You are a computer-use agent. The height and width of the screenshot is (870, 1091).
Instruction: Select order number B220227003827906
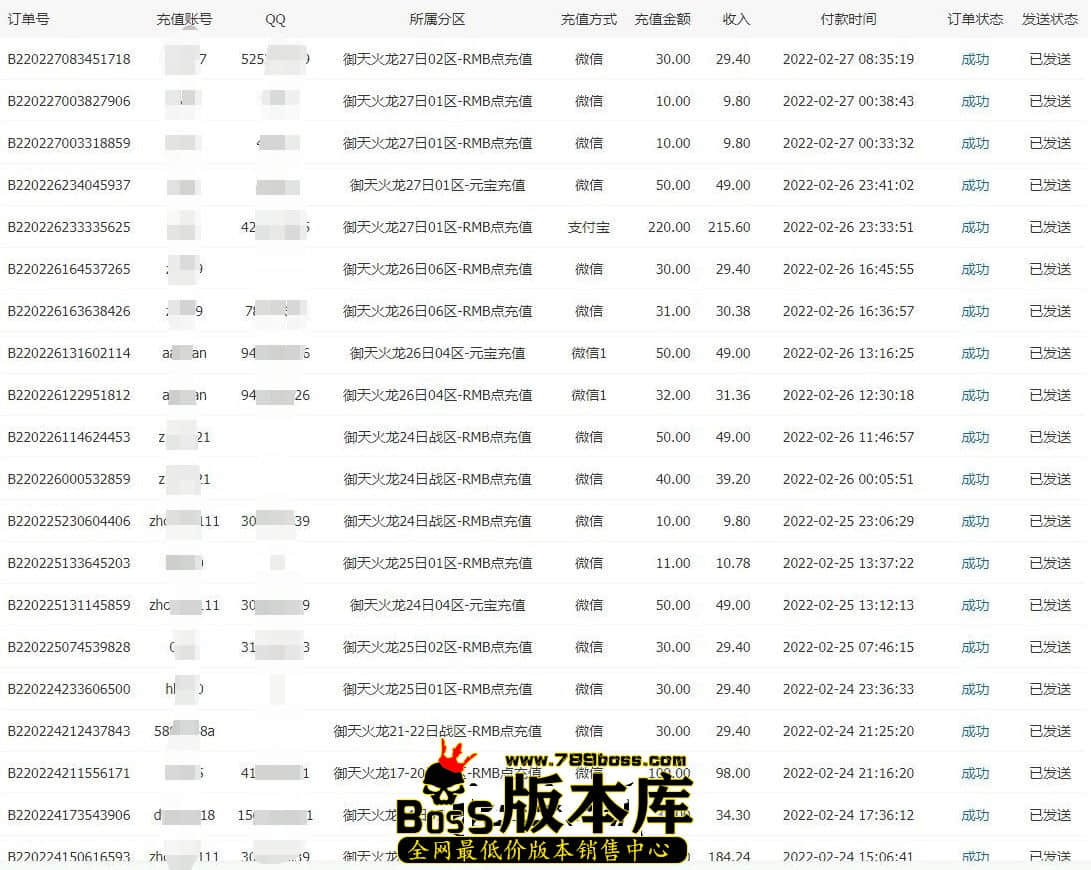69,101
